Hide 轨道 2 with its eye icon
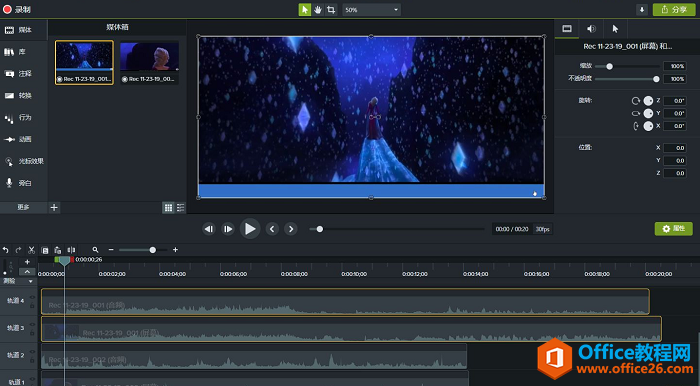This screenshot has height=386, width=700. coord(32,352)
